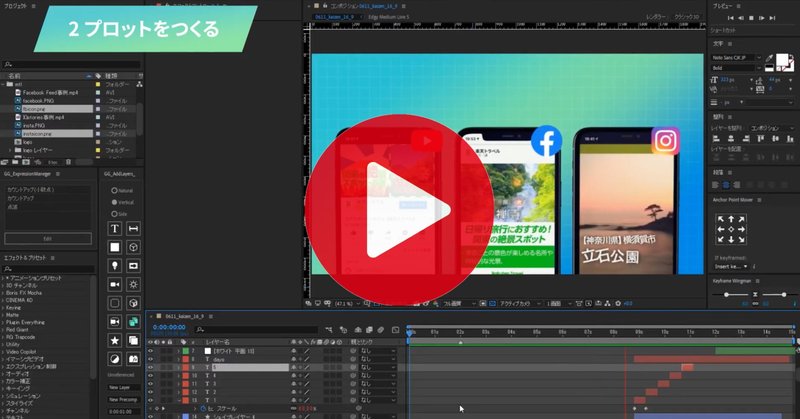Select the eyedropper in the Character panel

769,58
